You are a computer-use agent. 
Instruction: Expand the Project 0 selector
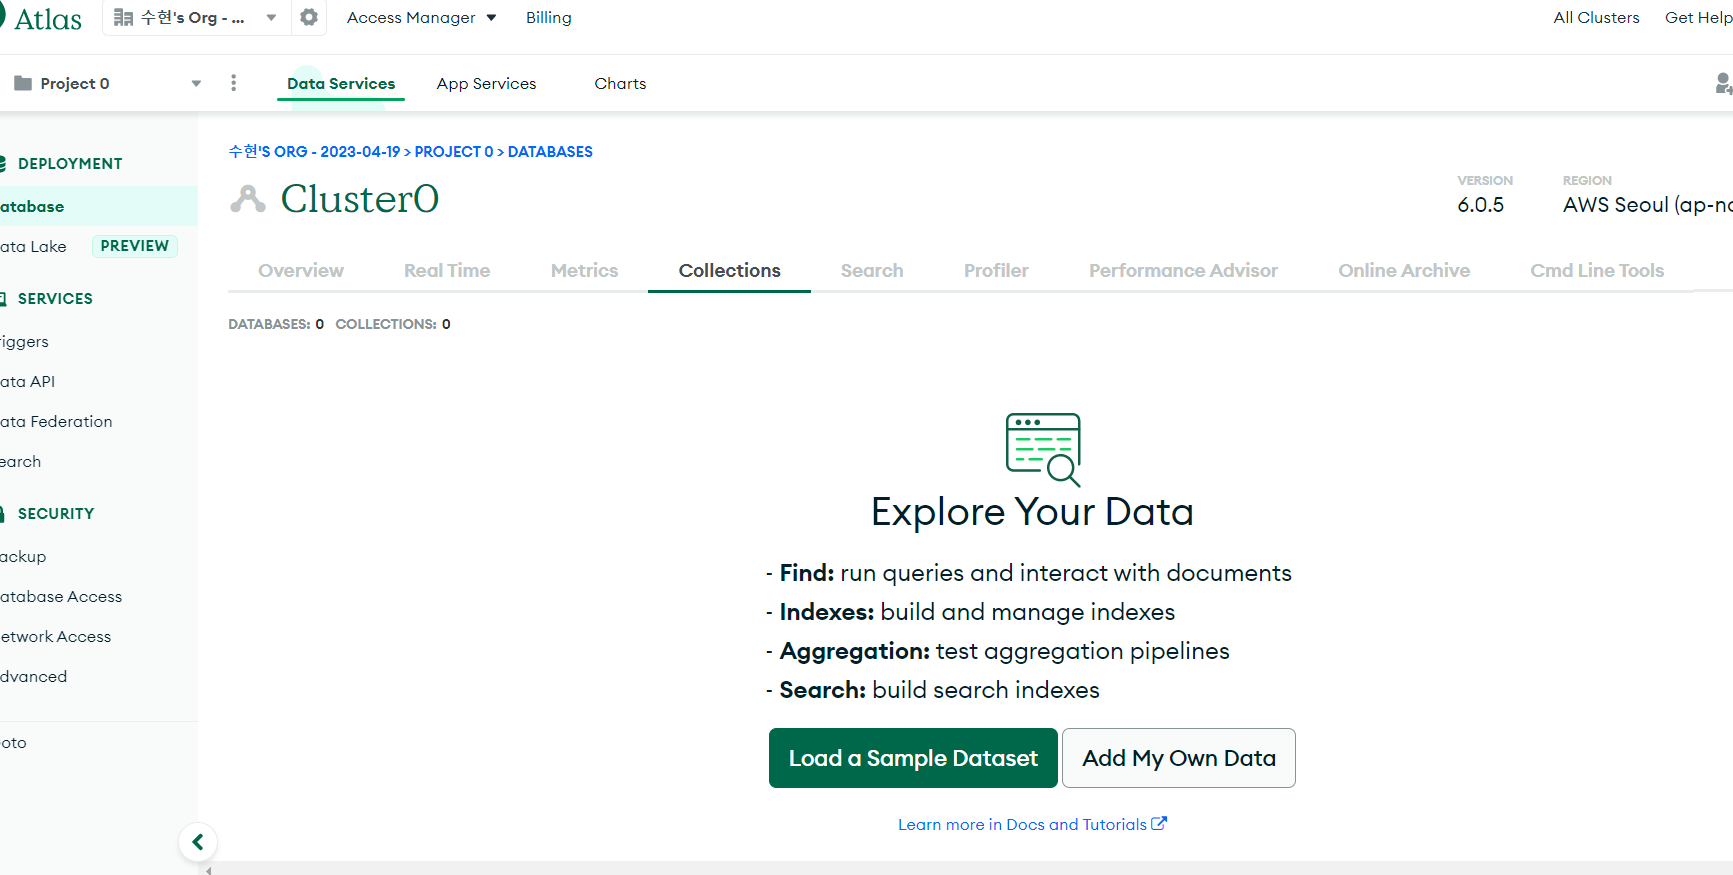[x=108, y=83]
